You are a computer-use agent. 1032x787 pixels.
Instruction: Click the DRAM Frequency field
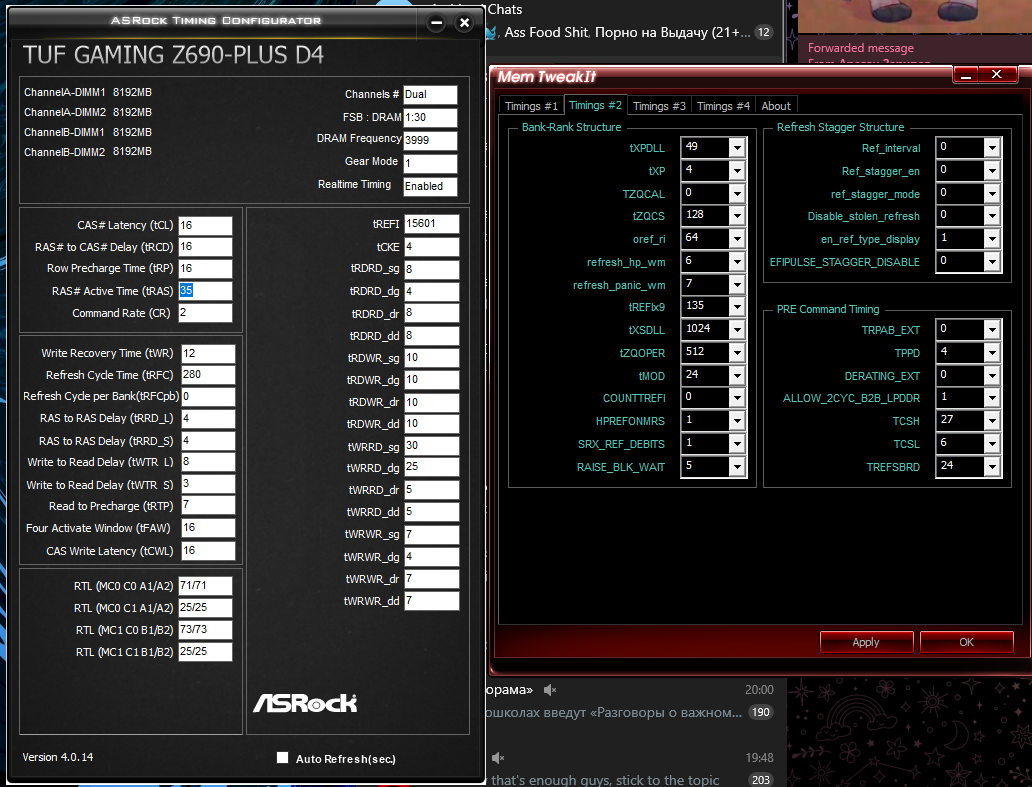[x=430, y=140]
